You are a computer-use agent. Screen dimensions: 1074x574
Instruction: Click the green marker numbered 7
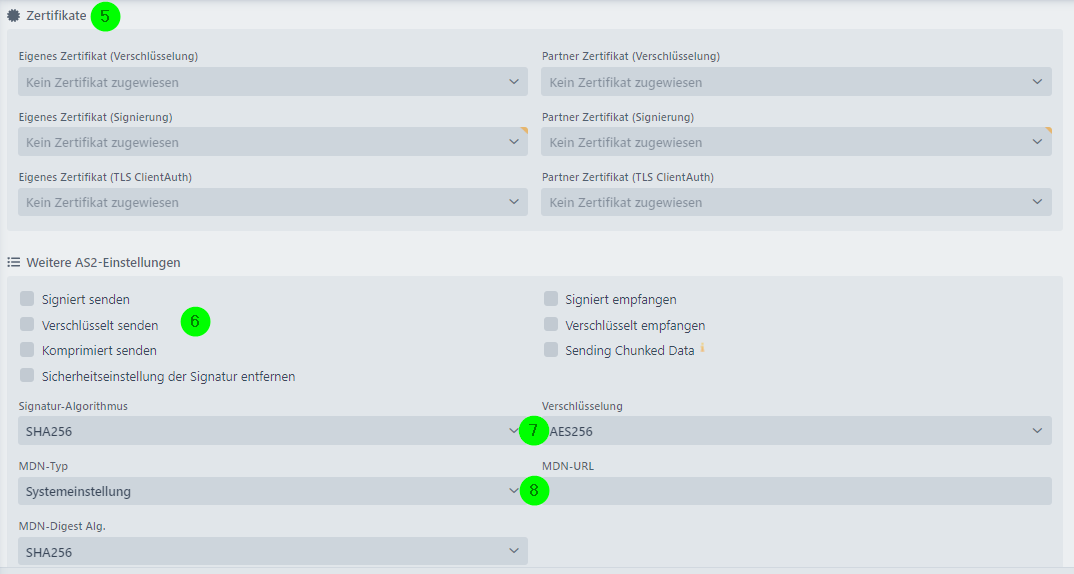(x=534, y=431)
